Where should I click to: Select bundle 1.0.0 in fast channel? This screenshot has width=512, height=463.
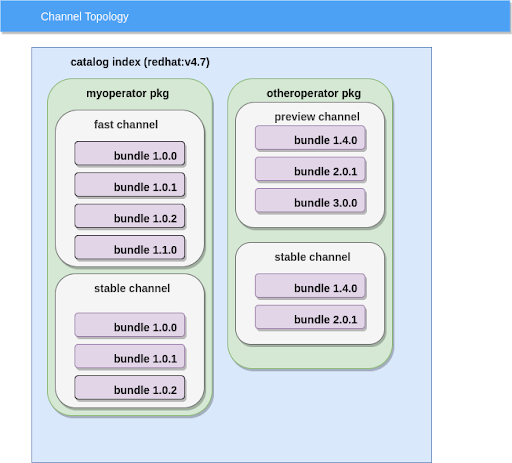pos(130,153)
